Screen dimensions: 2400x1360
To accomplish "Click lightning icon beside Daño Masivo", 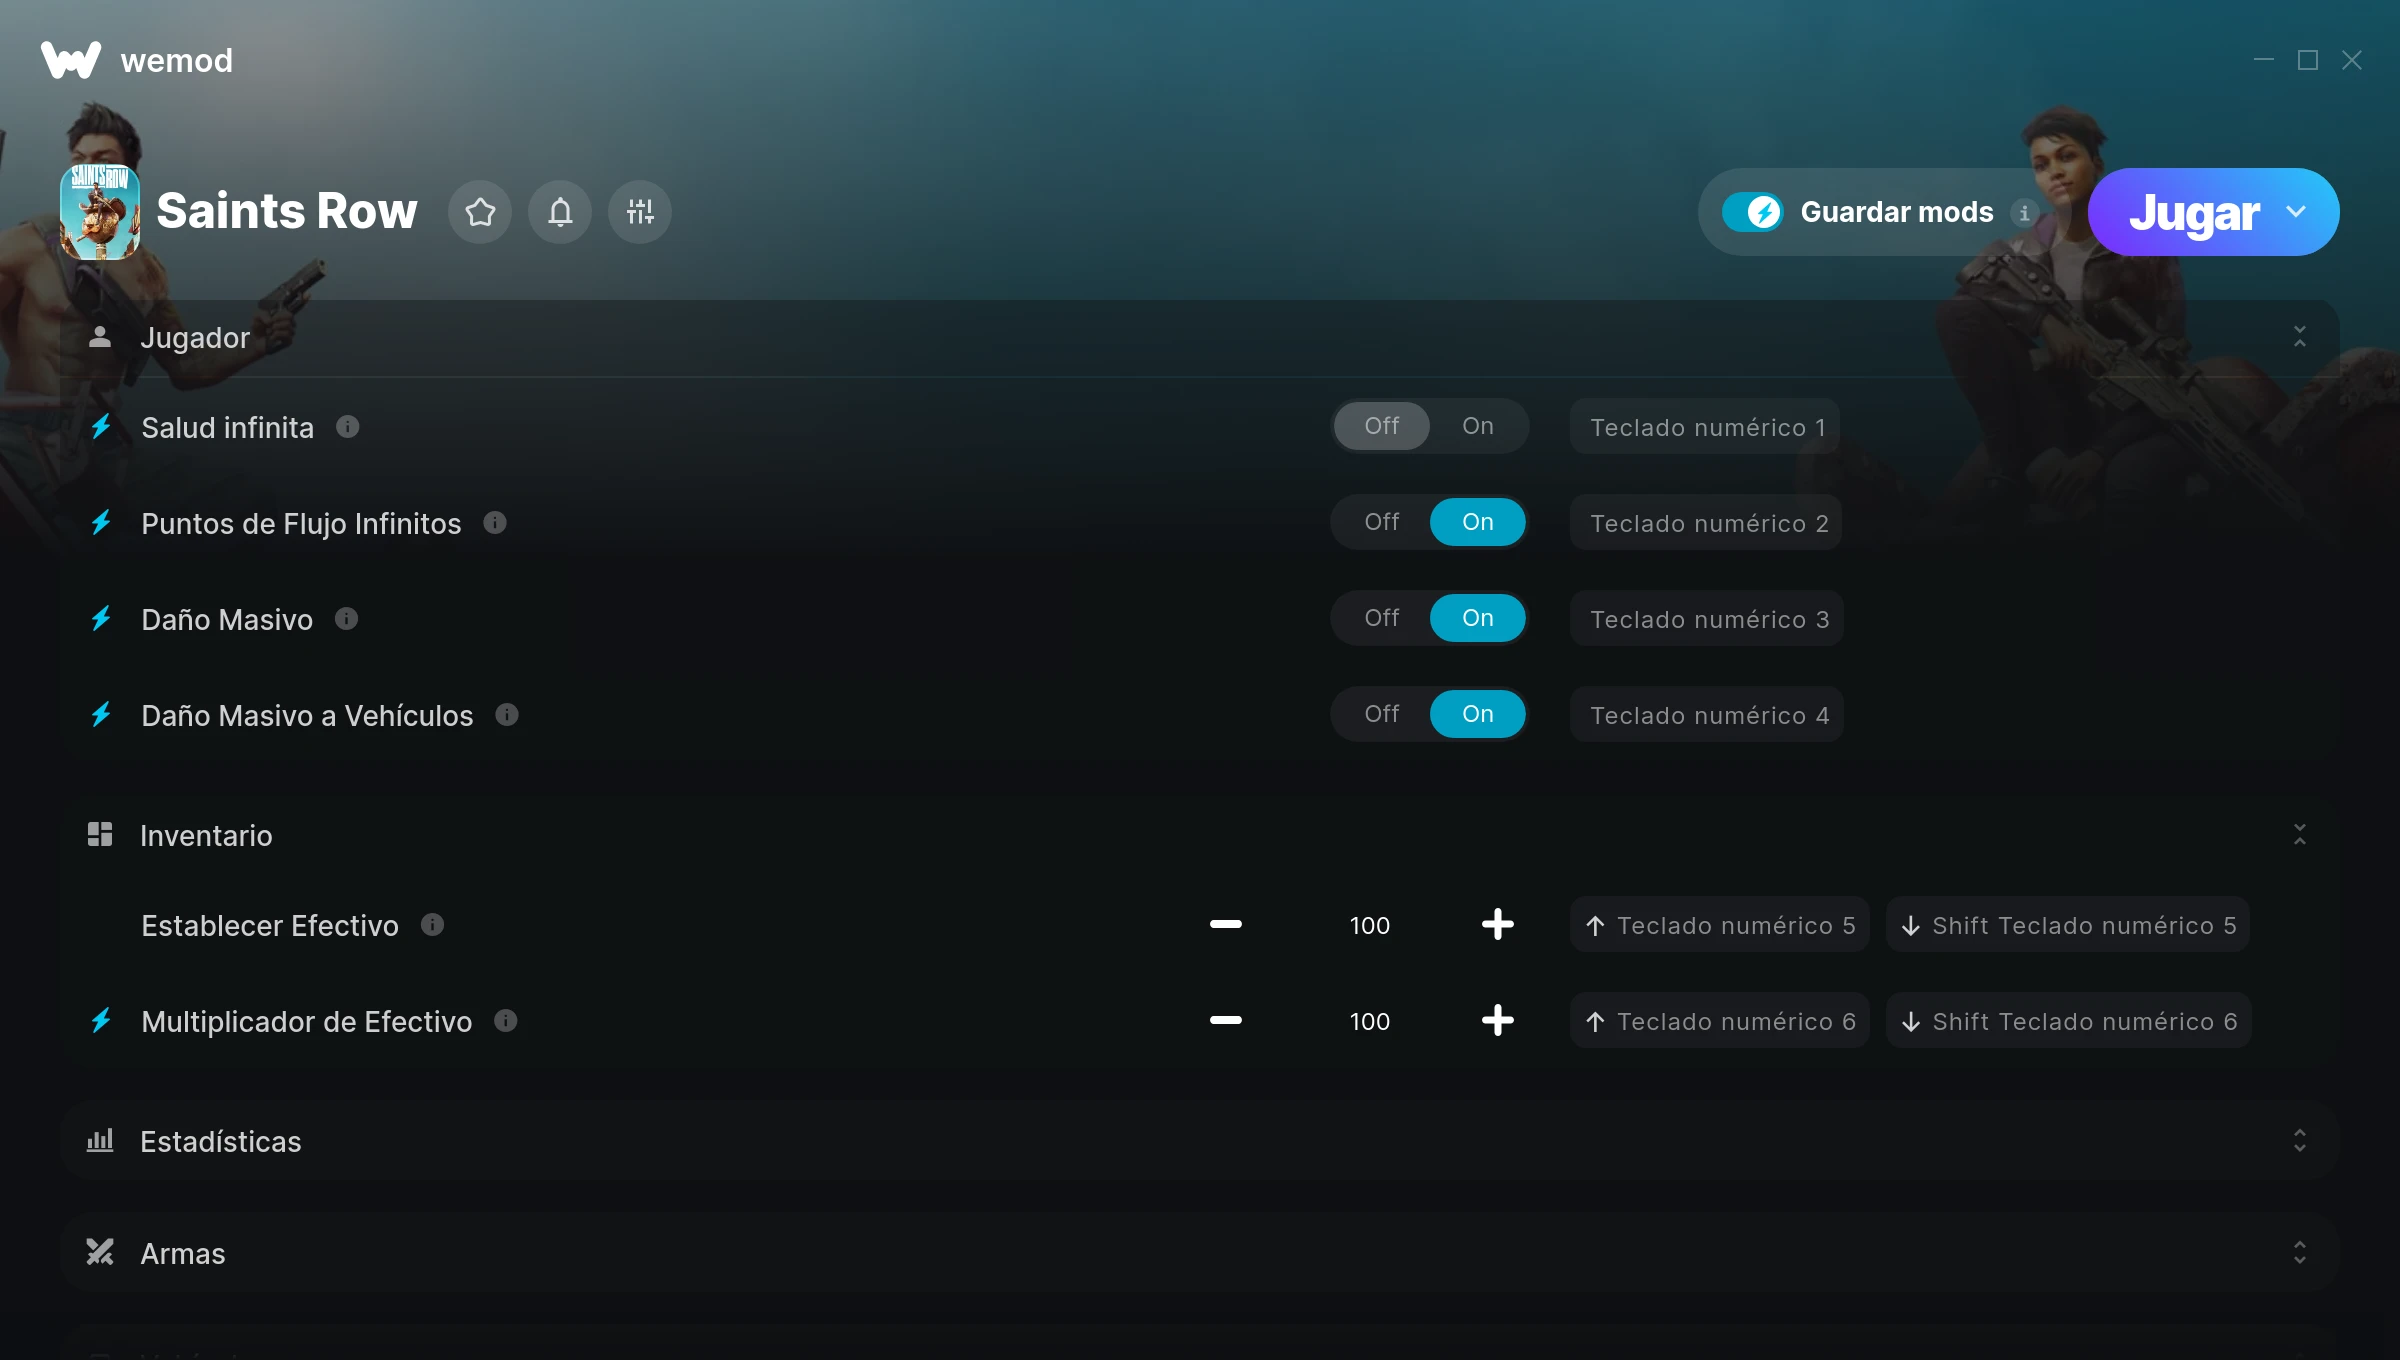I will pos(101,619).
